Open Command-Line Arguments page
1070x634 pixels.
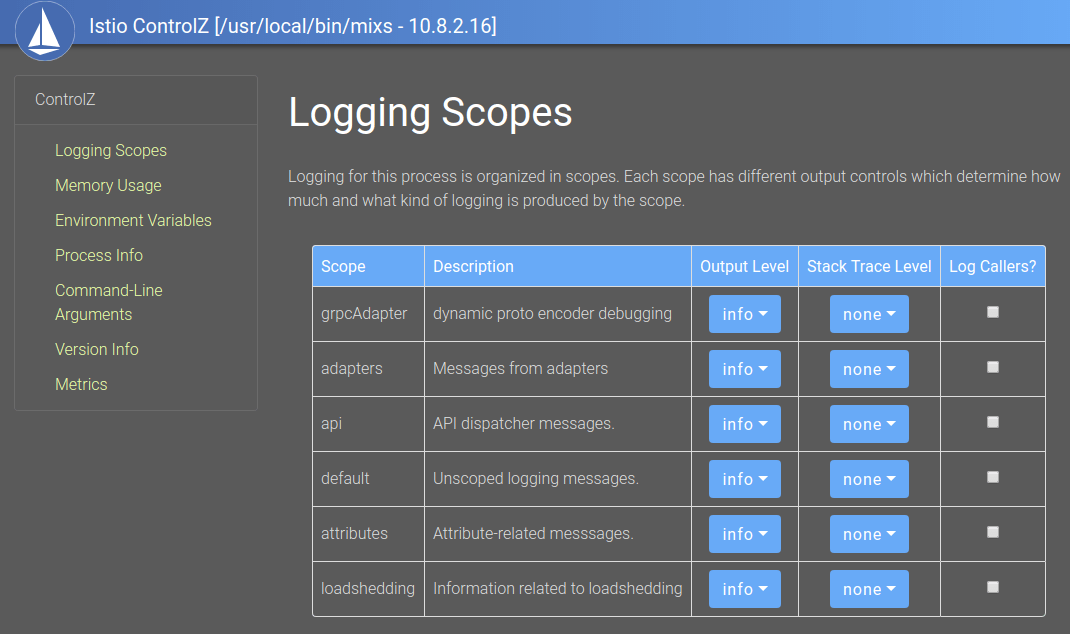(108, 302)
